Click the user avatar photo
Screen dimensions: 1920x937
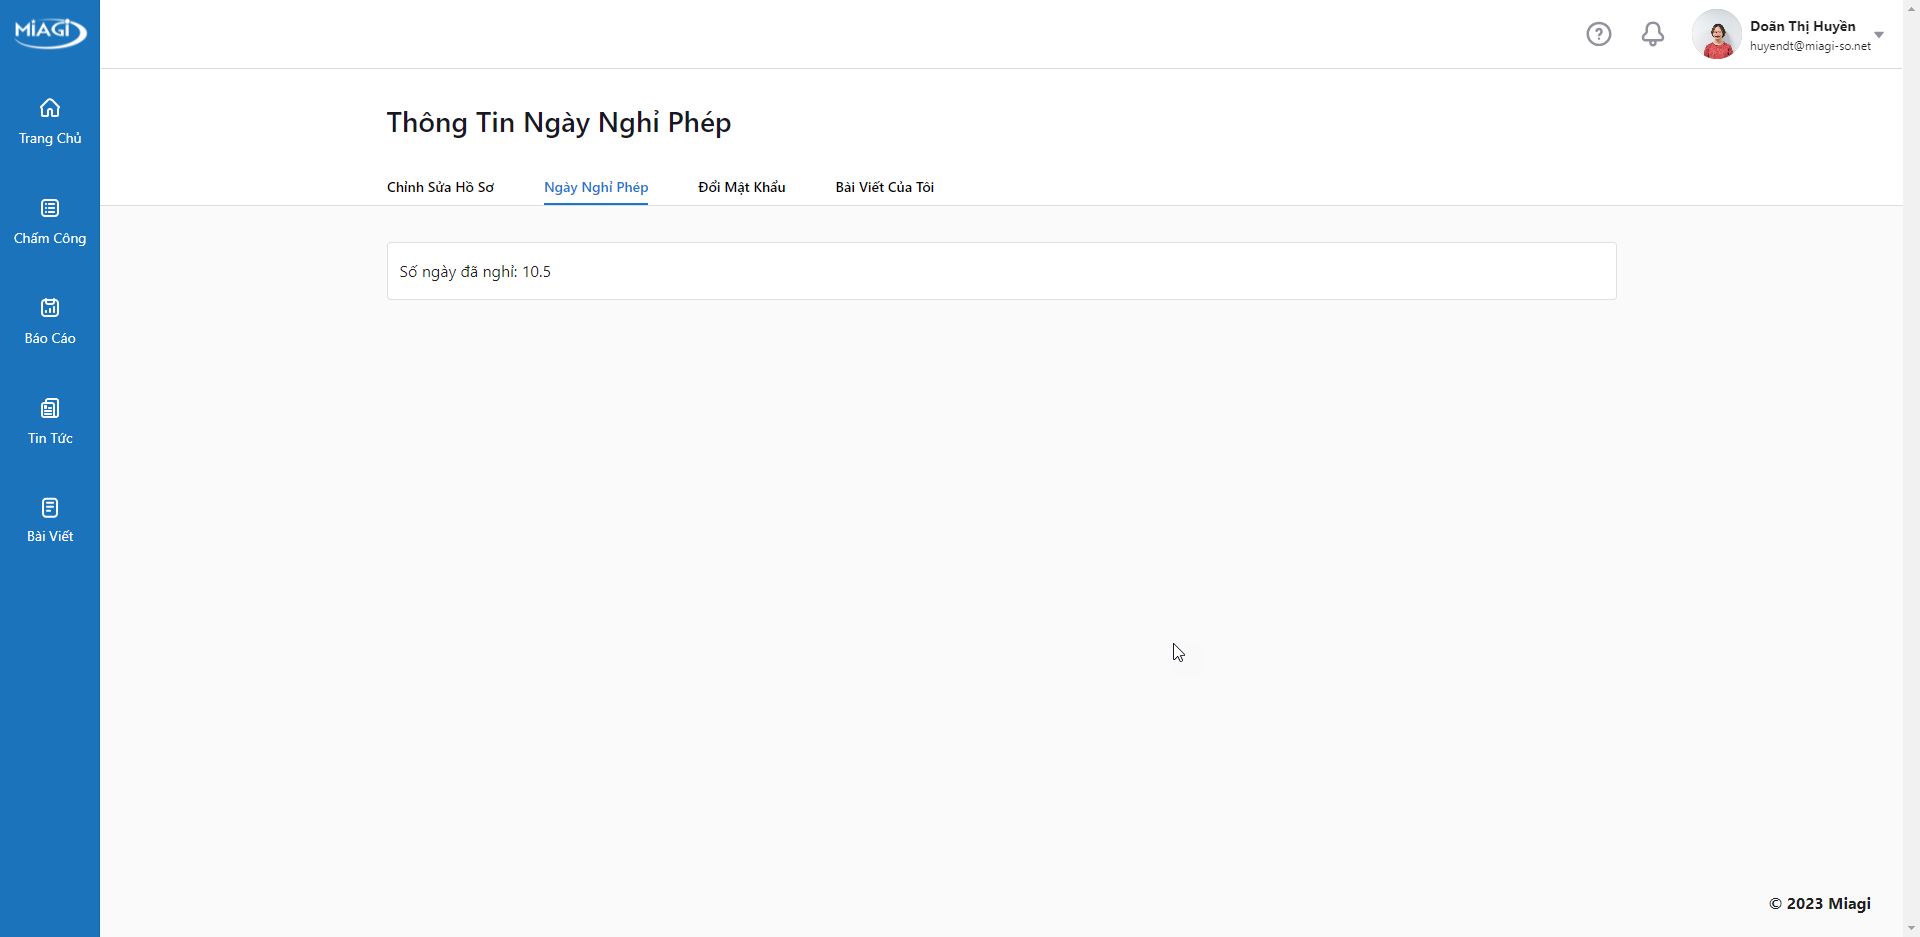point(1717,34)
